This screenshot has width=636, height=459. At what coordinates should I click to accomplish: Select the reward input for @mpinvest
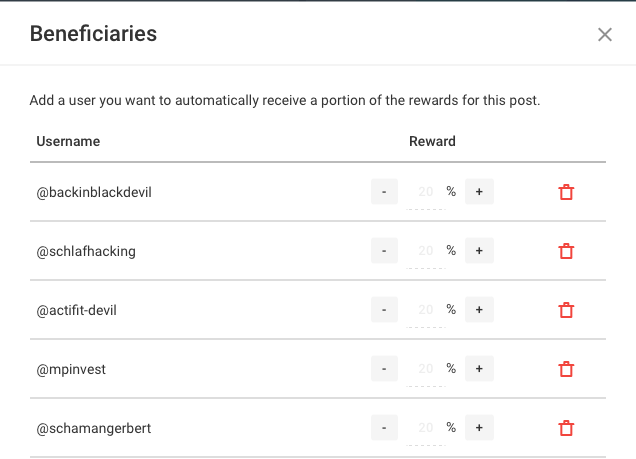(x=425, y=369)
